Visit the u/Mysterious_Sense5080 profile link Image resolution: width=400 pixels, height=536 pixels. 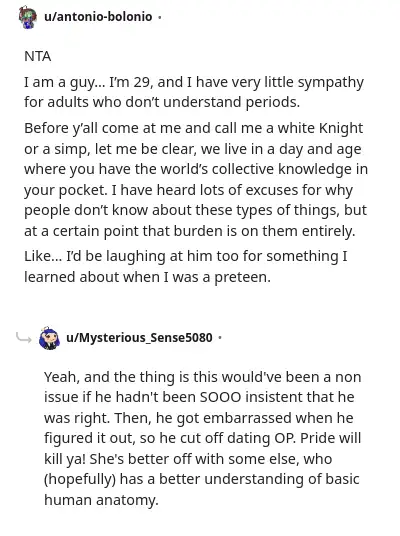(x=139, y=338)
